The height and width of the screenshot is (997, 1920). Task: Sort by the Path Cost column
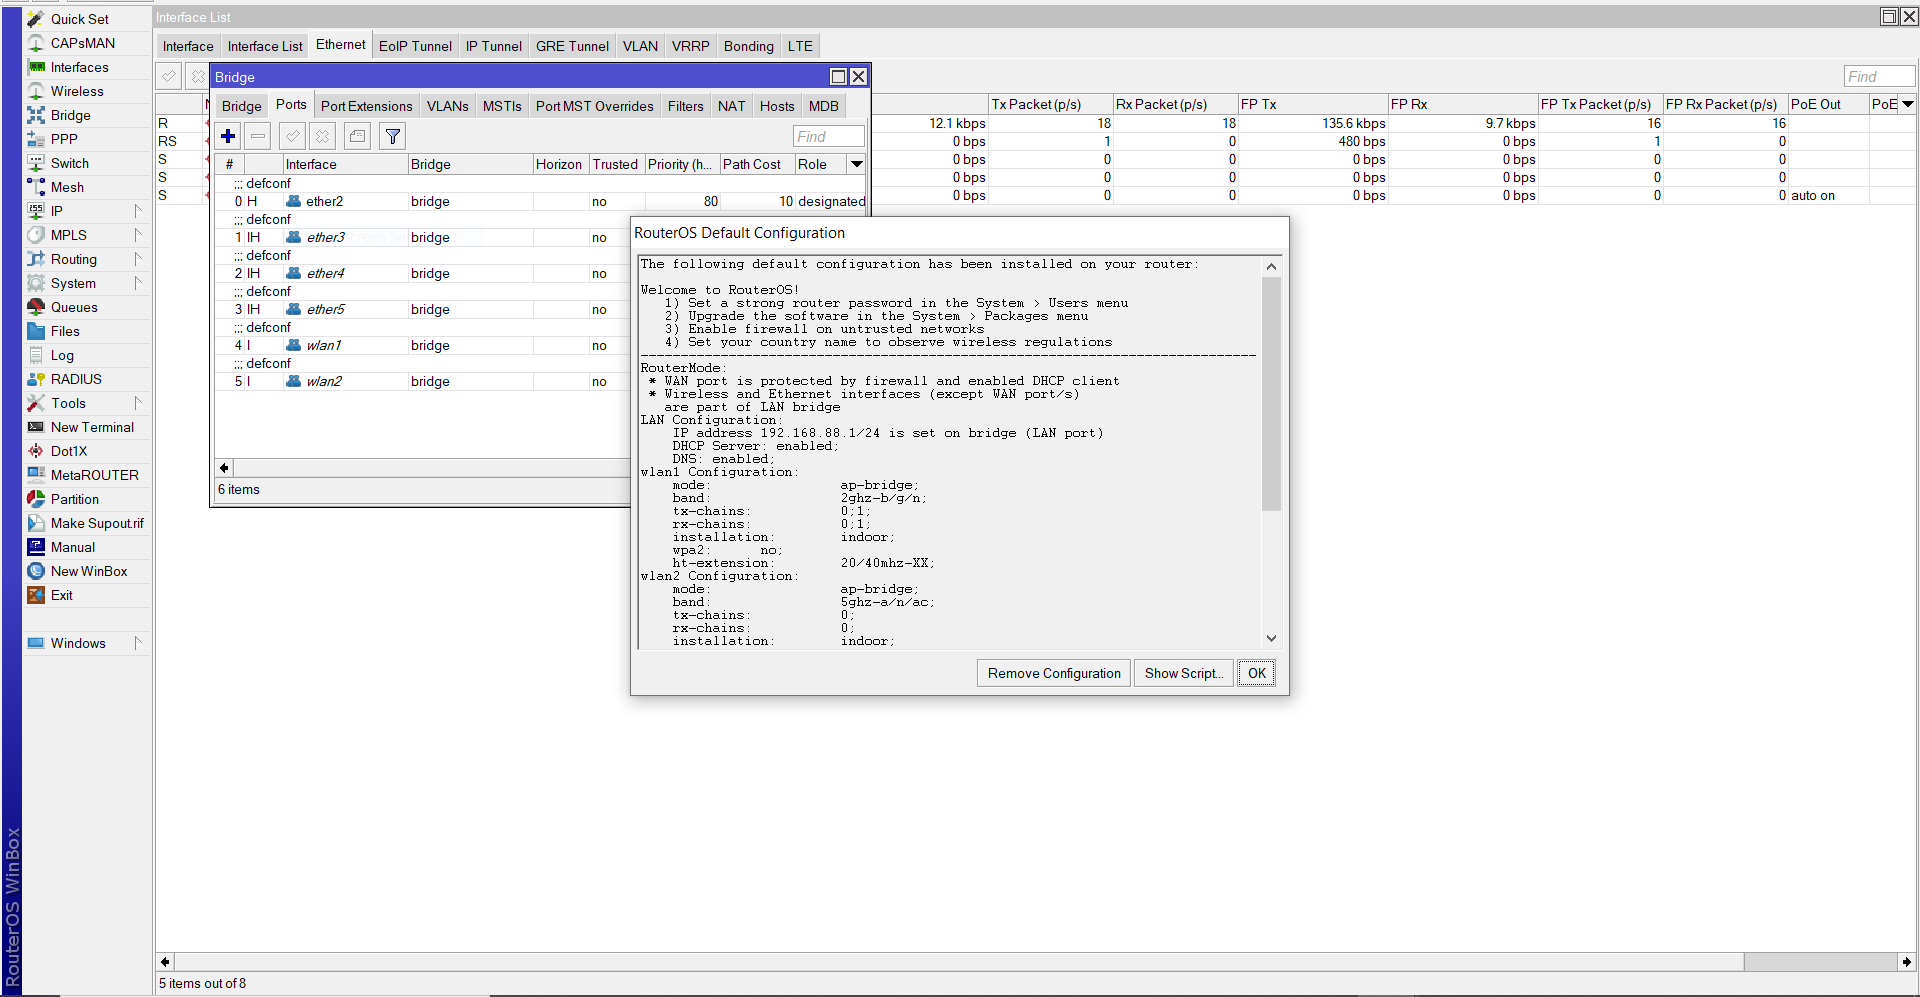point(757,164)
